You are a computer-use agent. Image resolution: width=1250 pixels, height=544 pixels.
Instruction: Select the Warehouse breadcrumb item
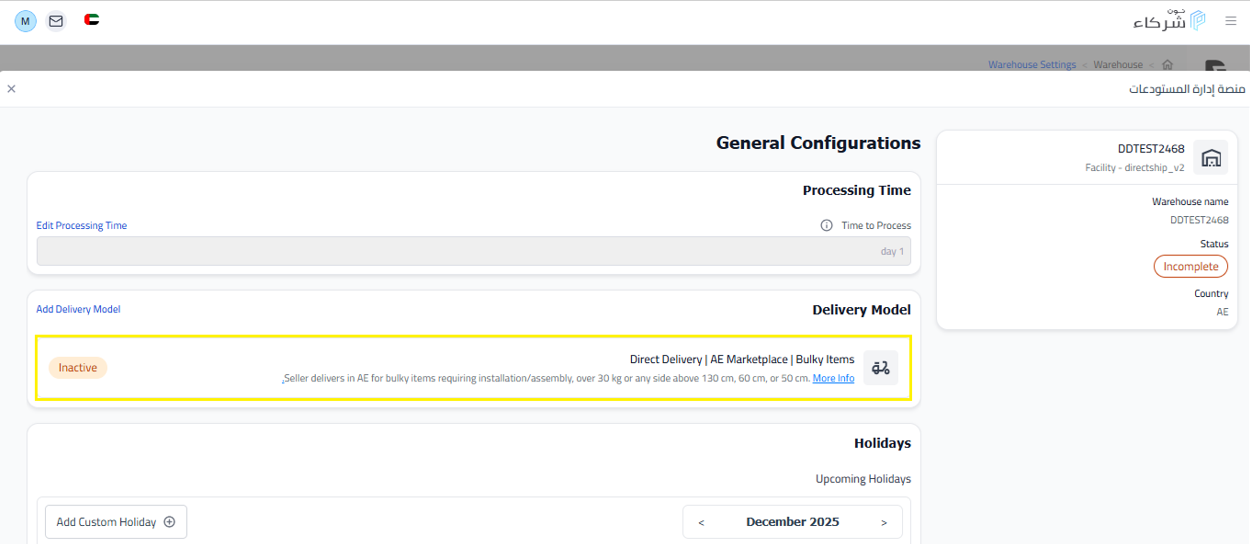click(x=1117, y=65)
